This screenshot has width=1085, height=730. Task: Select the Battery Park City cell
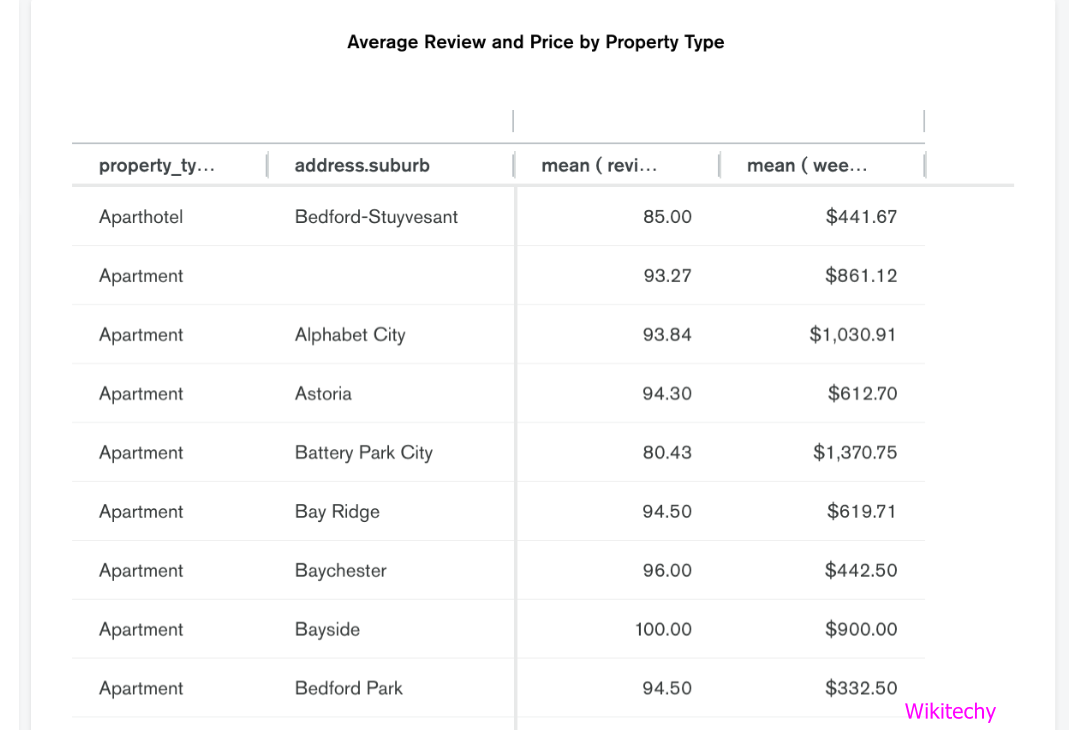tap(363, 453)
